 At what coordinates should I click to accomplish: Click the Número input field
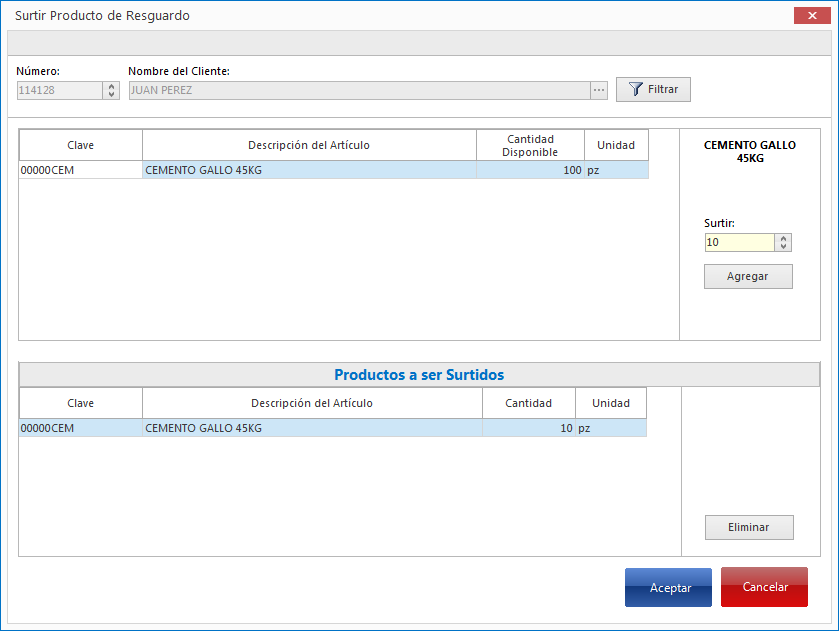click(x=59, y=90)
